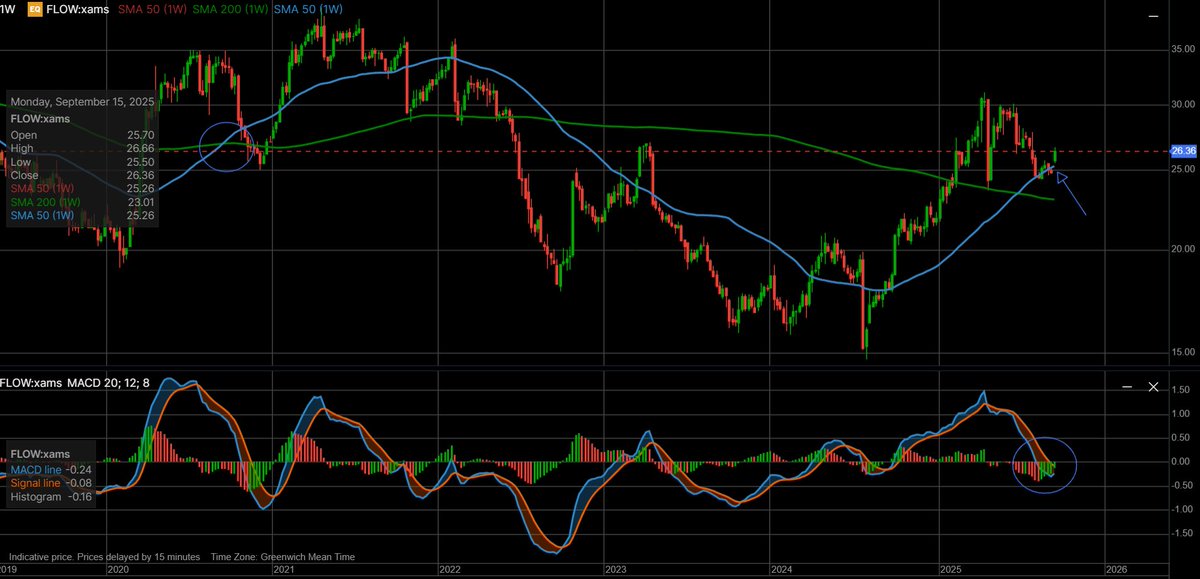Click the Histogram -0.16 legend entry
The height and width of the screenshot is (579, 1200).
[51, 497]
